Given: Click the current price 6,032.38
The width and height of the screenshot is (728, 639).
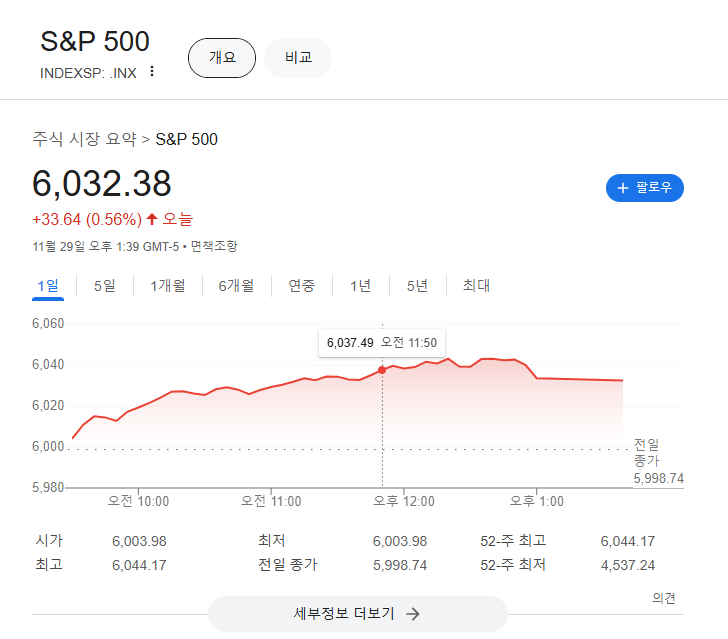Looking at the screenshot, I should pos(102,183).
